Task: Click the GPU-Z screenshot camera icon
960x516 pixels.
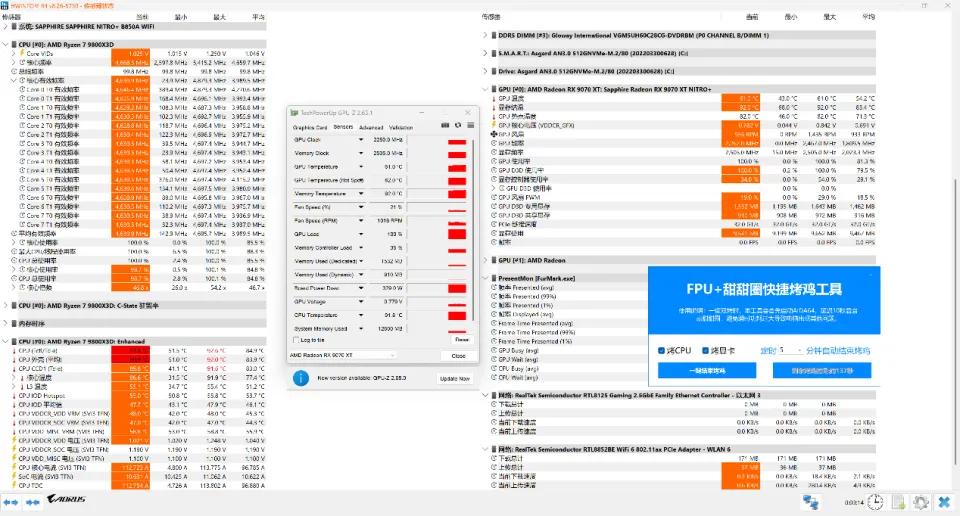Action: (x=444, y=125)
